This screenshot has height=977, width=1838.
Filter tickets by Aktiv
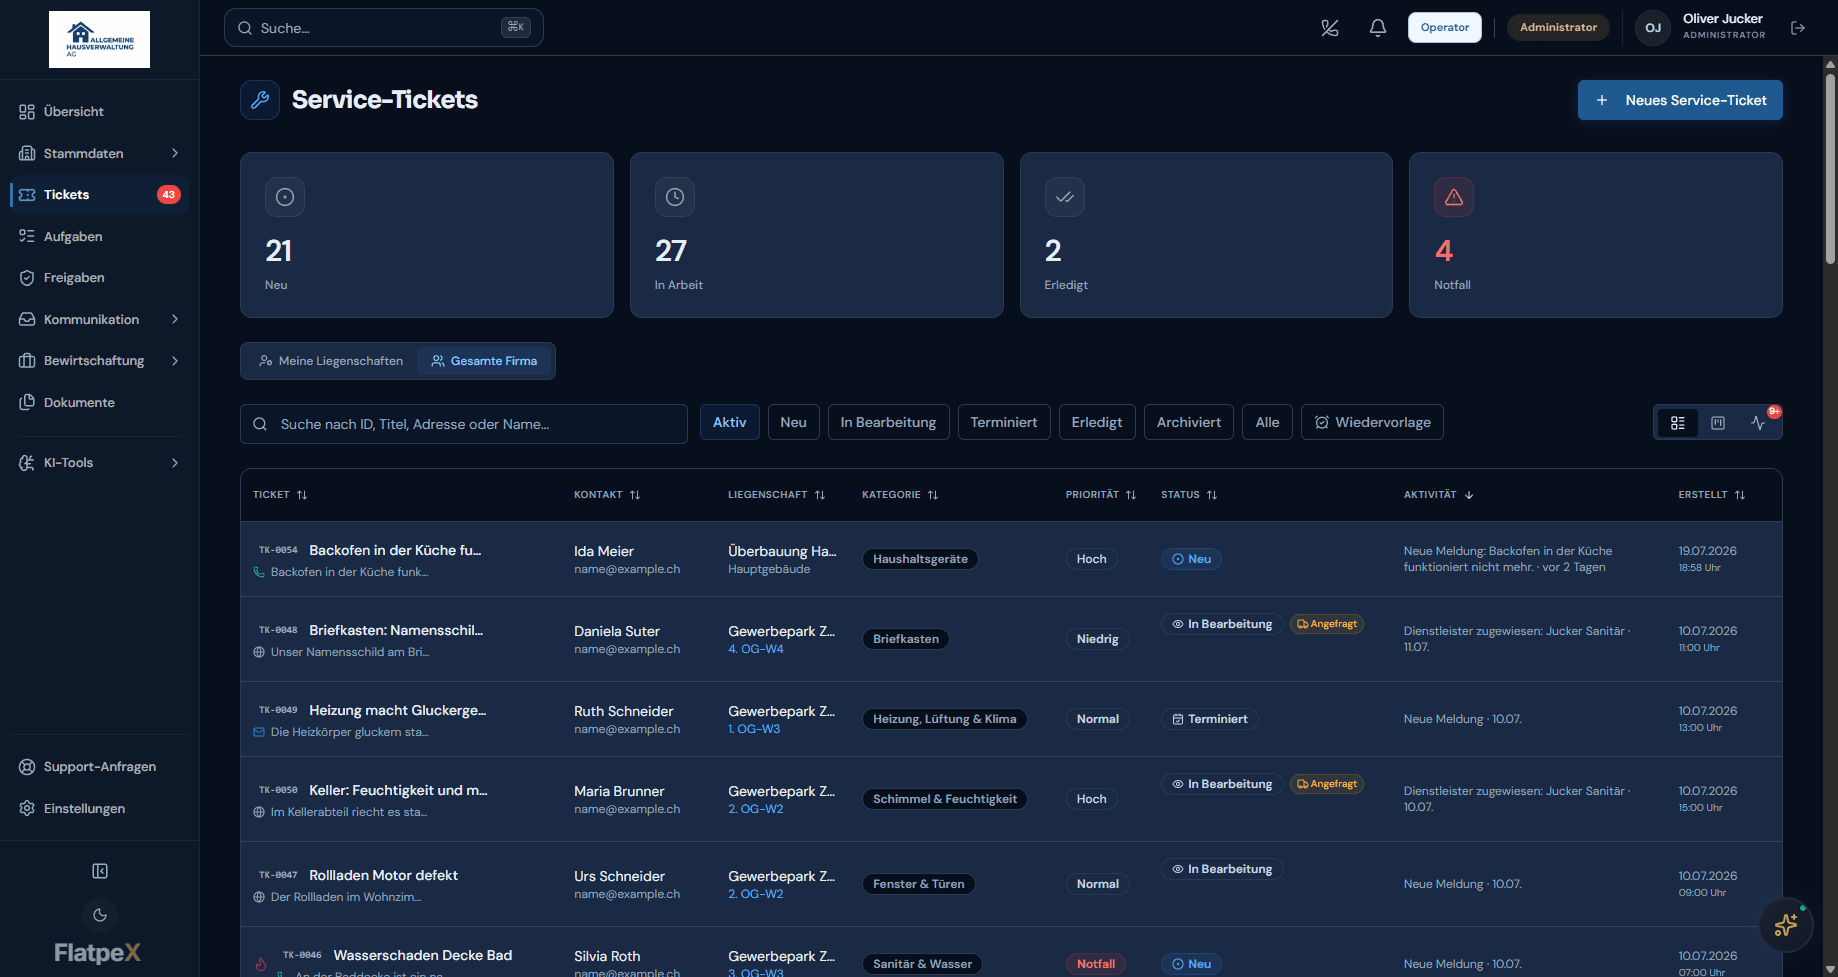pyautogui.click(x=730, y=422)
